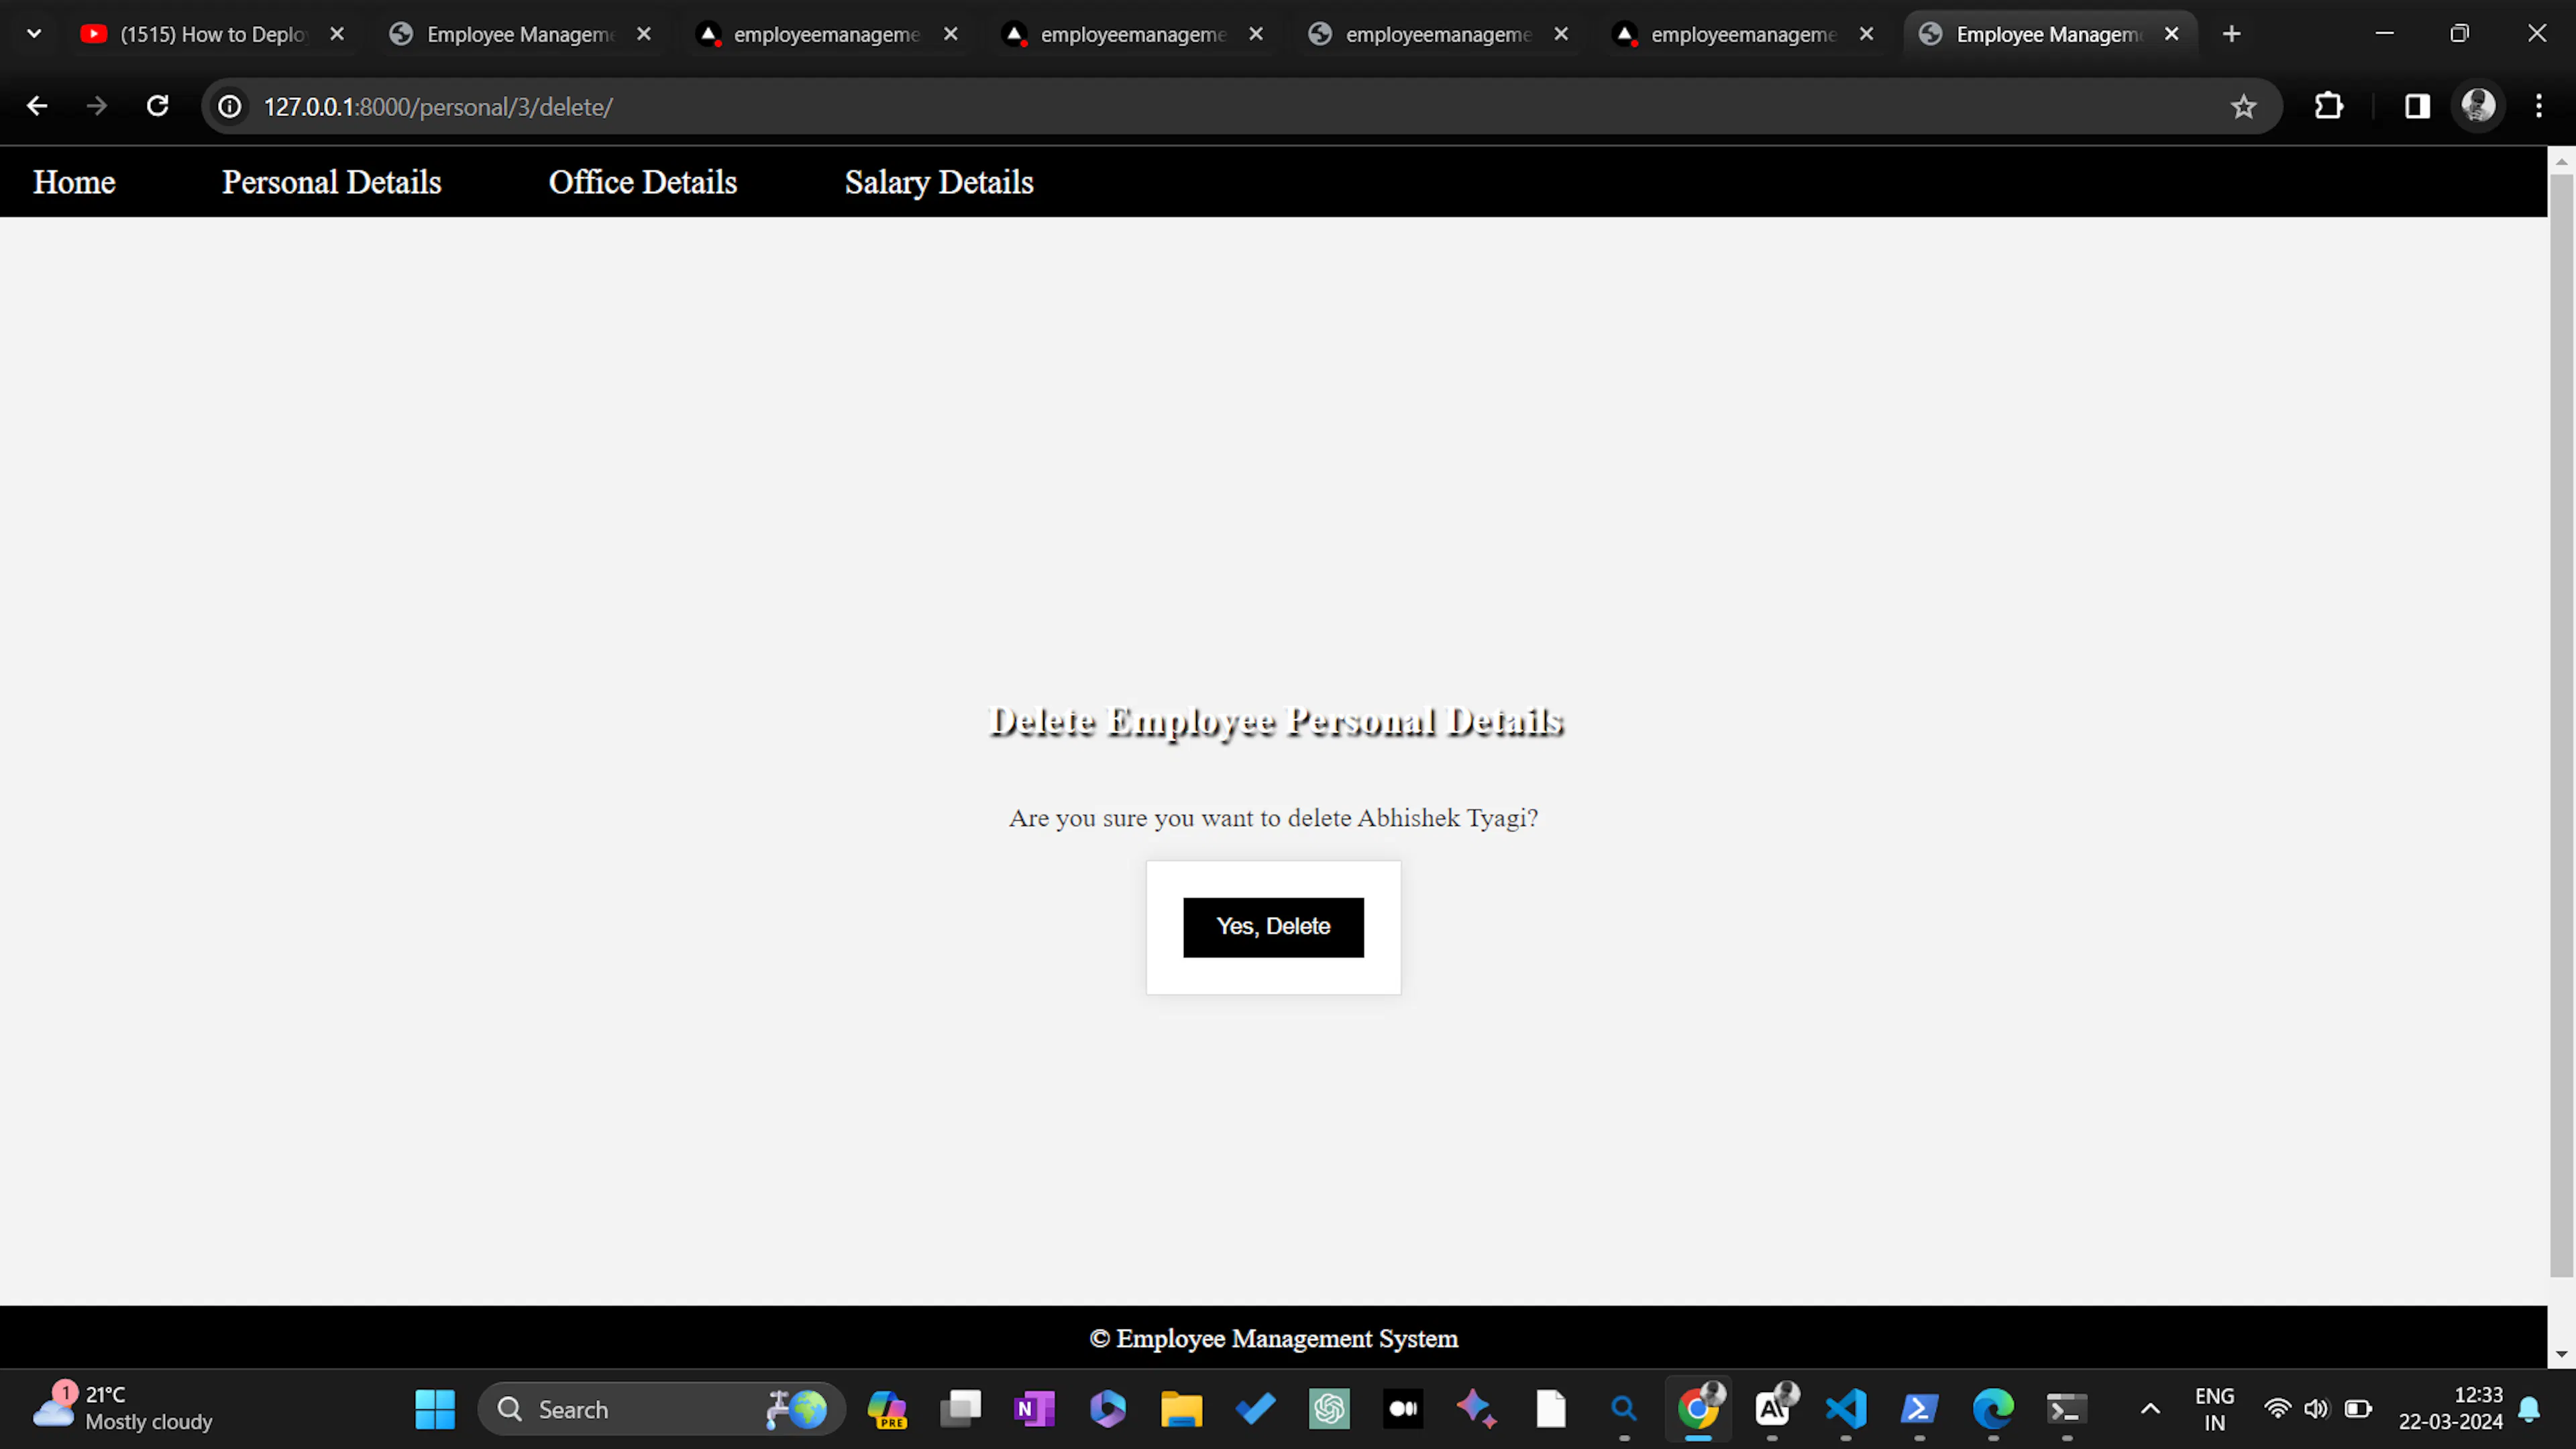Bookmark this page with star icon
Screen dimensions: 2576x1449
[2243, 106]
